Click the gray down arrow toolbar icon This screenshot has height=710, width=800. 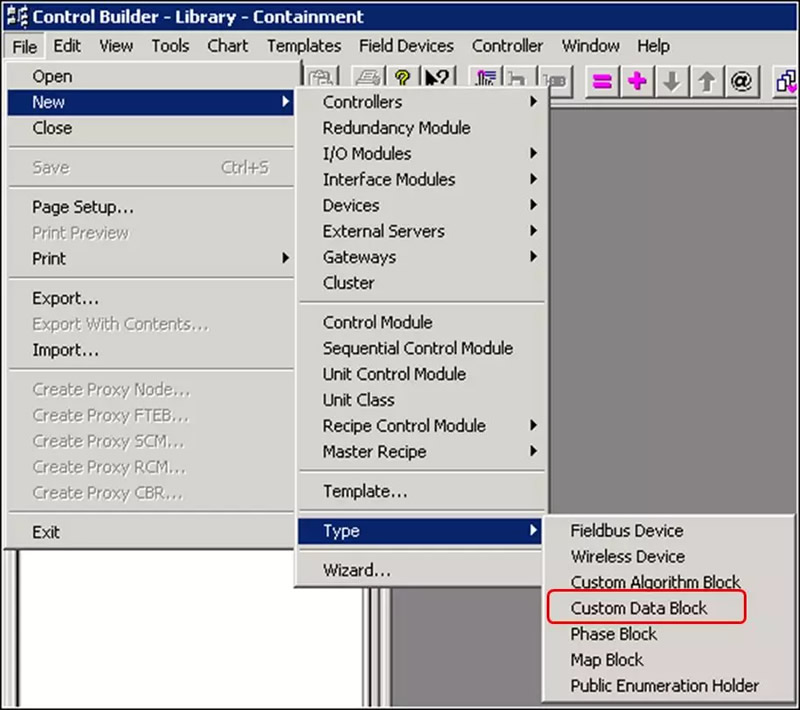coord(671,81)
